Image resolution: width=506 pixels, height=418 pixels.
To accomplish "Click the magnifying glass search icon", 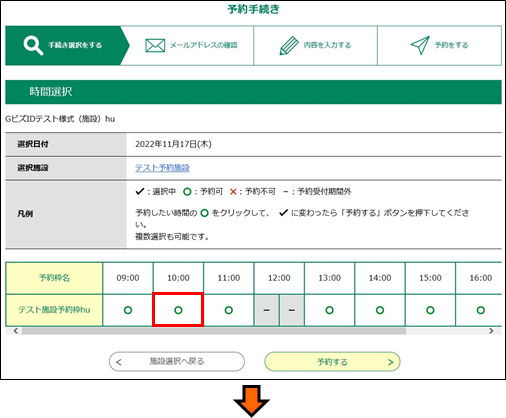I will [33, 46].
